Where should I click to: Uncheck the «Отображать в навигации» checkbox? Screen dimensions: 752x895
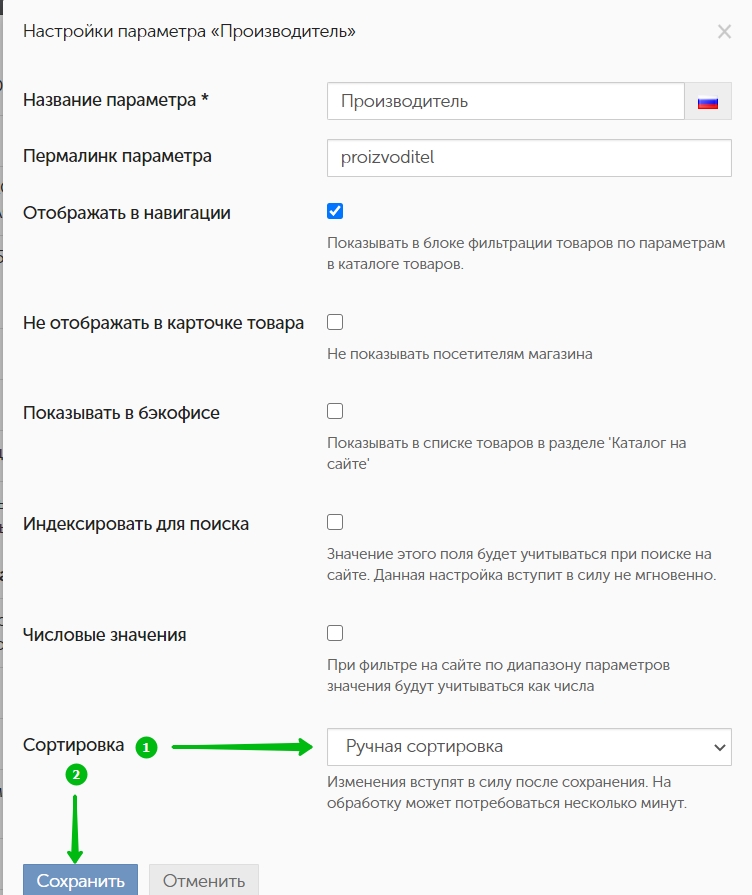pyautogui.click(x=335, y=211)
